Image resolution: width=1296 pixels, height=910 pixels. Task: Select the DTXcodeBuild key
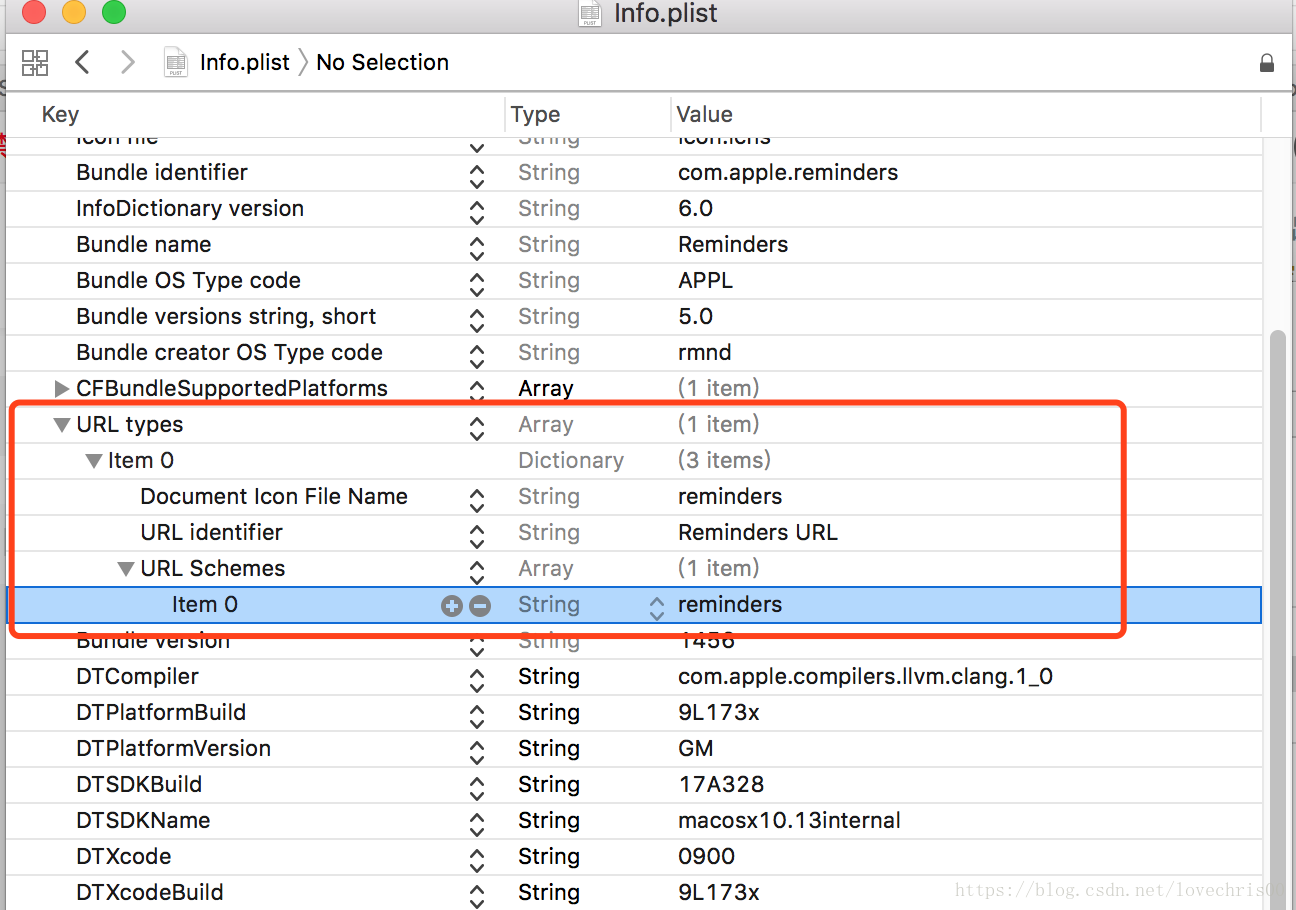click(x=150, y=892)
